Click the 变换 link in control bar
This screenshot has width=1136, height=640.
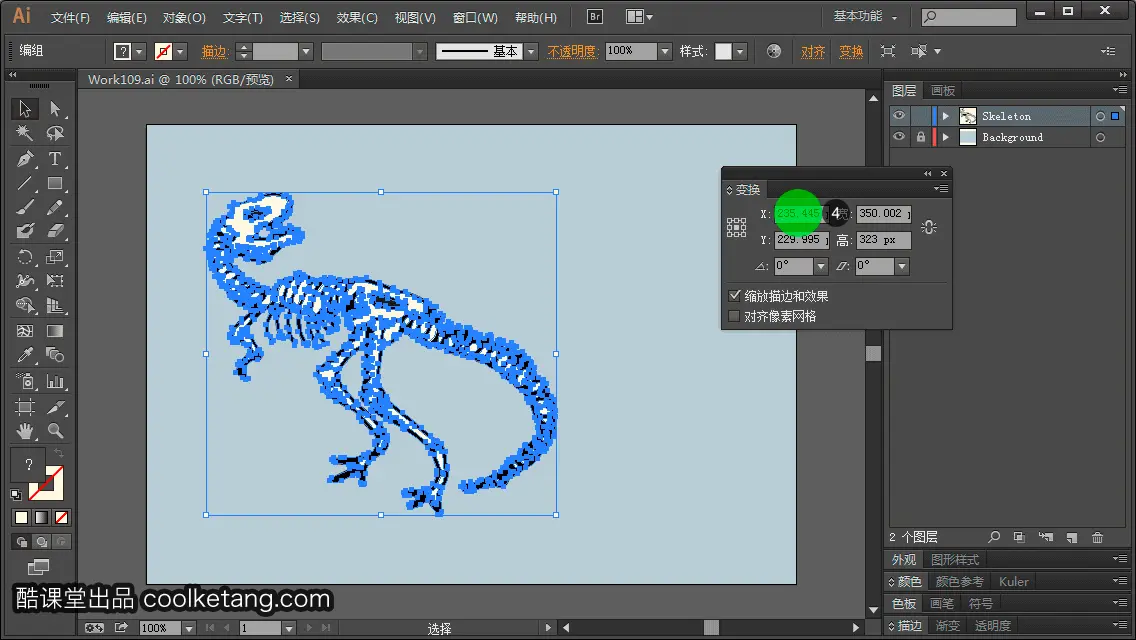[851, 51]
